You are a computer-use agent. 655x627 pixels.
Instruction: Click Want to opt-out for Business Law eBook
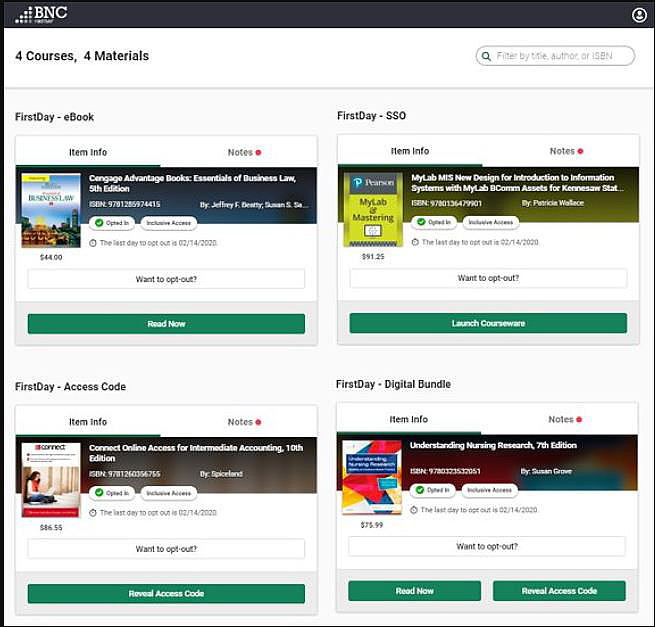click(x=166, y=279)
